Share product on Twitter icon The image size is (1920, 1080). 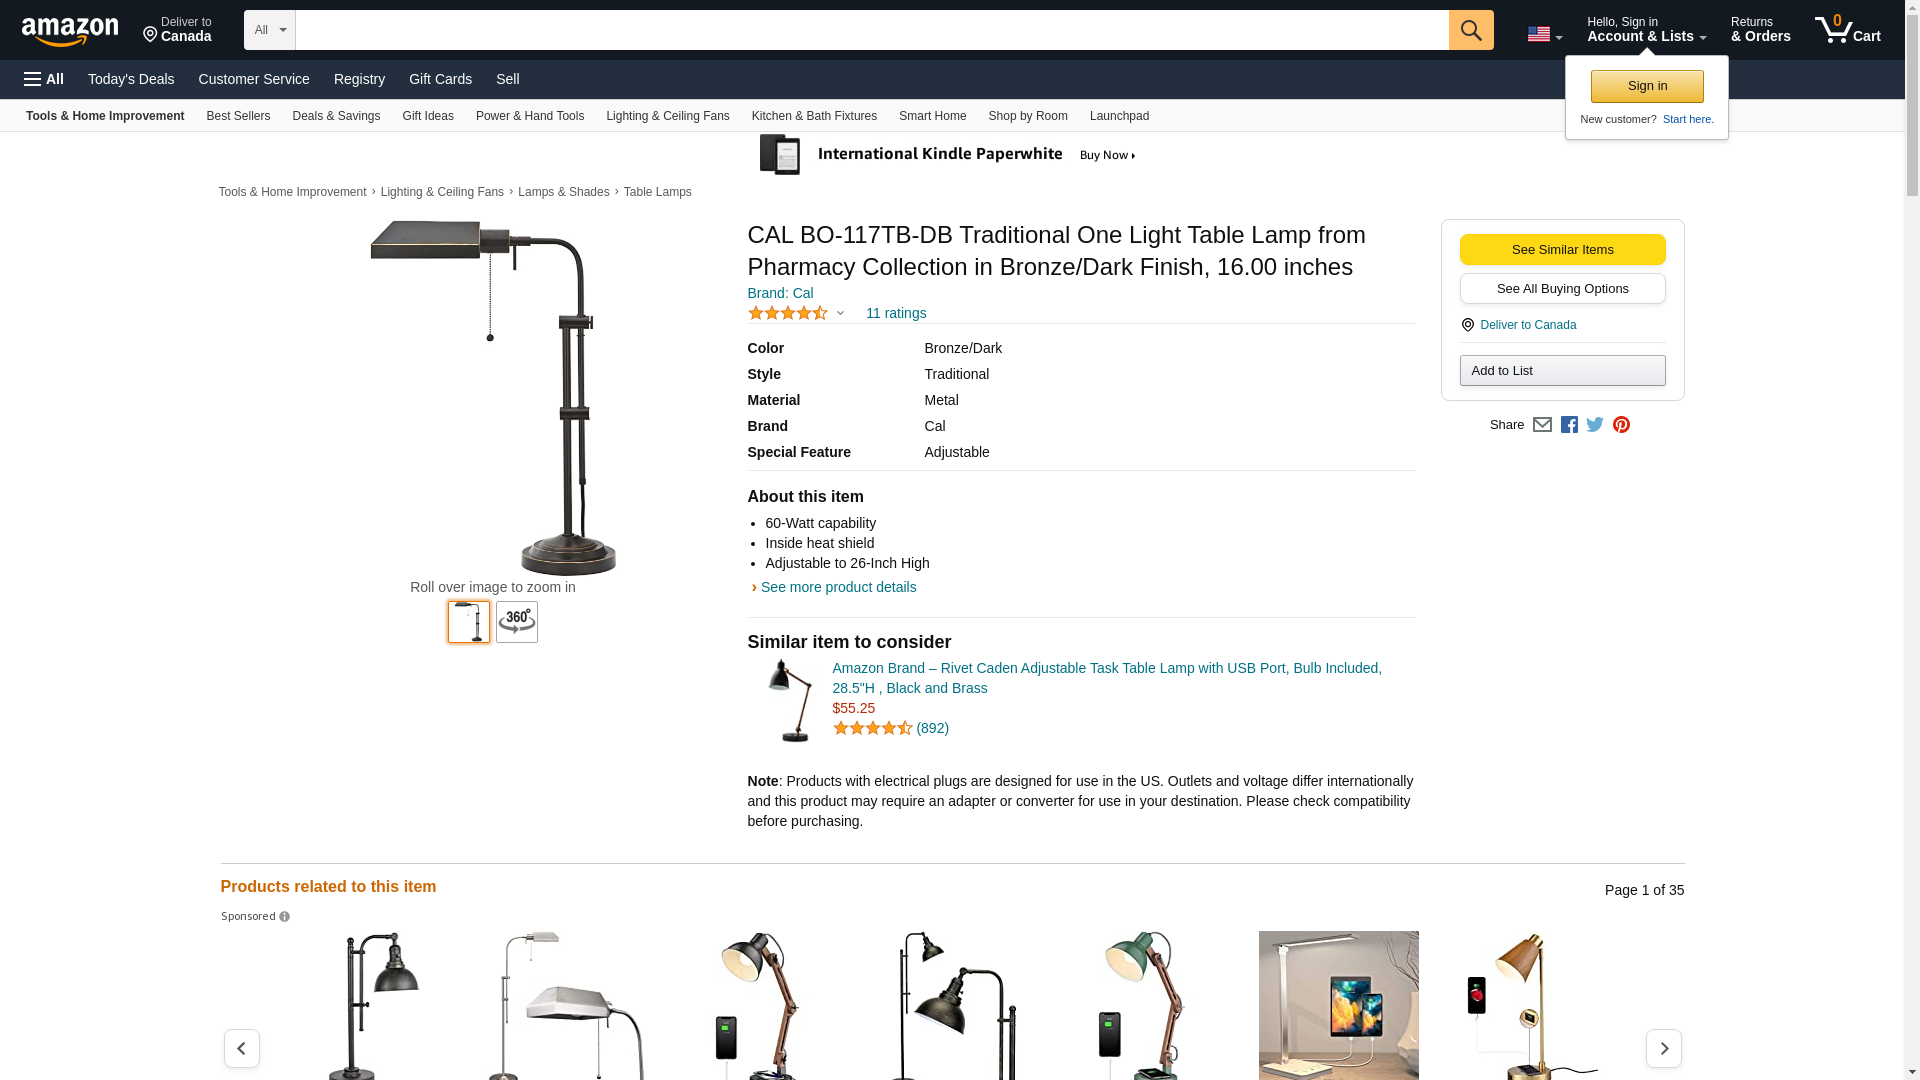pyautogui.click(x=1595, y=425)
